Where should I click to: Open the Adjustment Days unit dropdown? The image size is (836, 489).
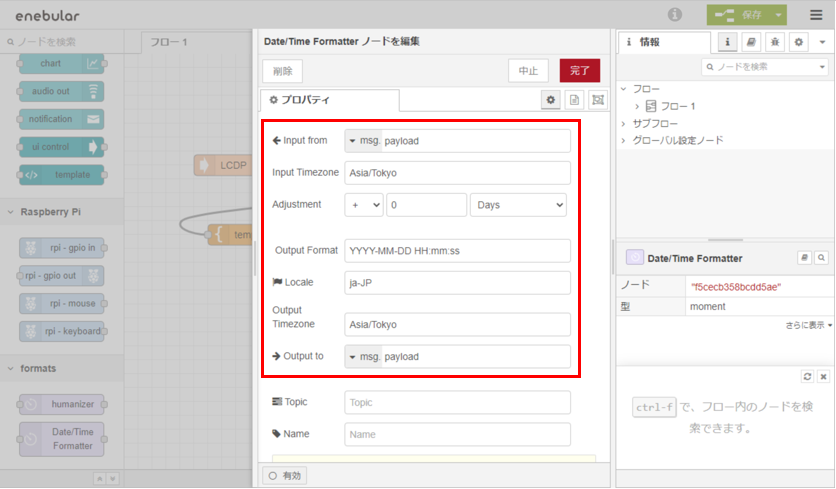(x=518, y=205)
